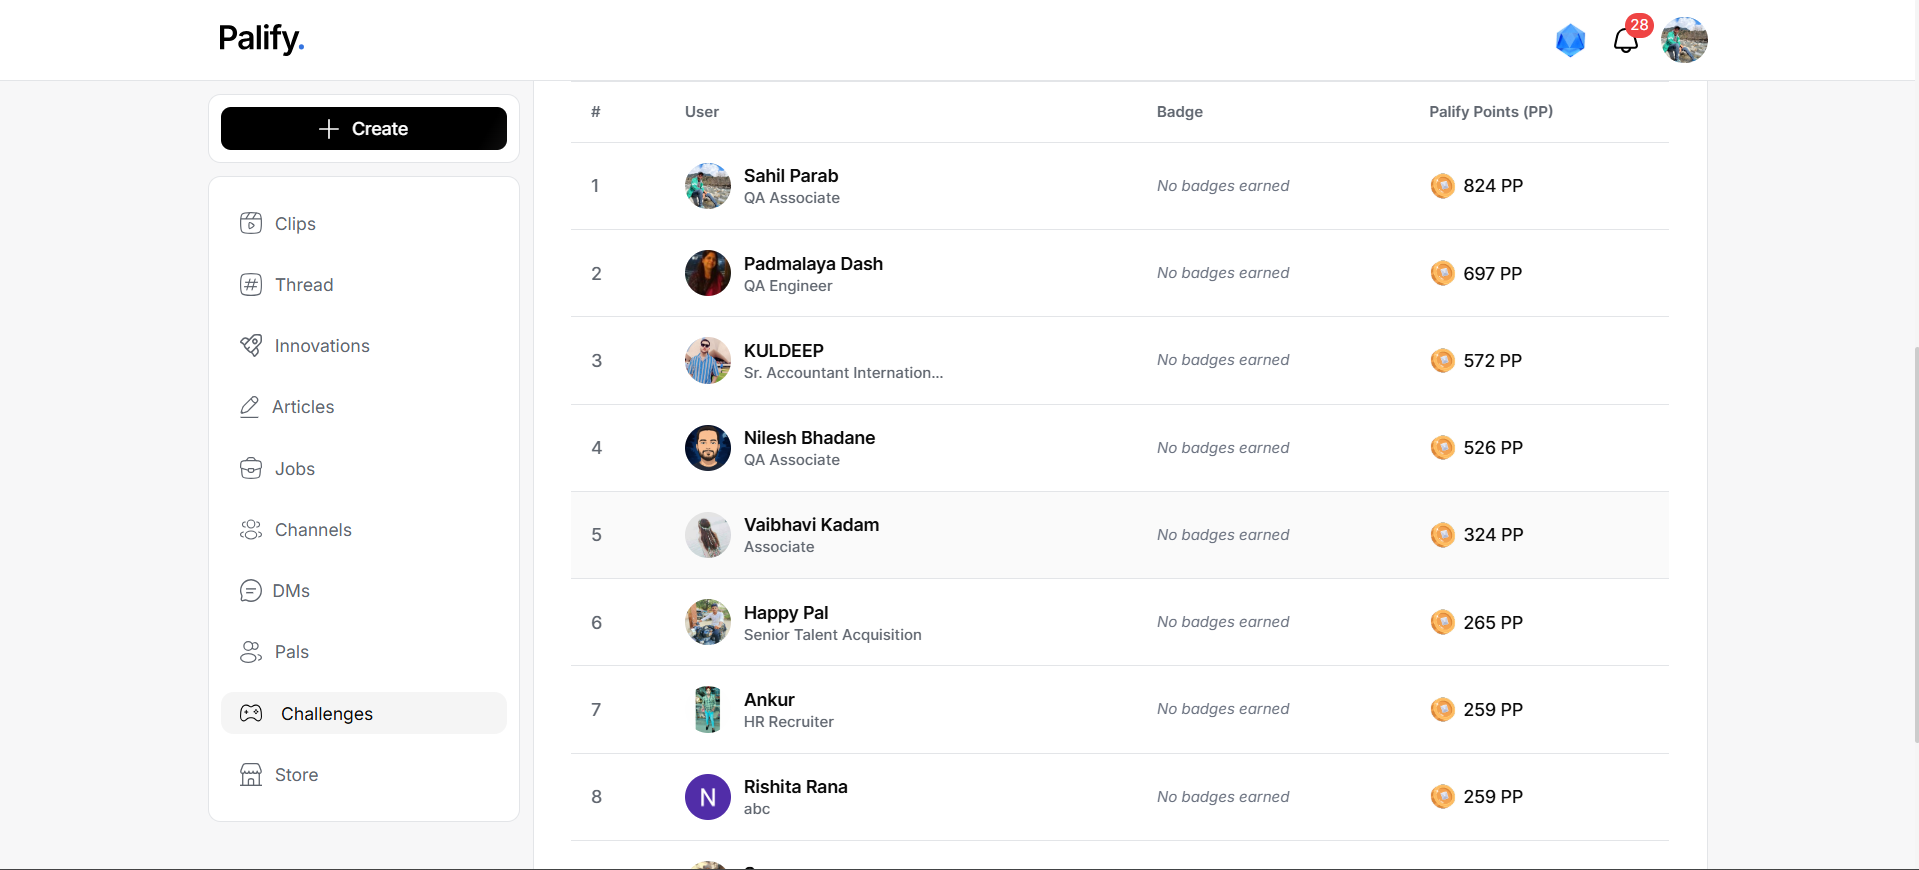Click Padmalaya Dash's profile picture
The width and height of the screenshot is (1919, 870).
708,273
